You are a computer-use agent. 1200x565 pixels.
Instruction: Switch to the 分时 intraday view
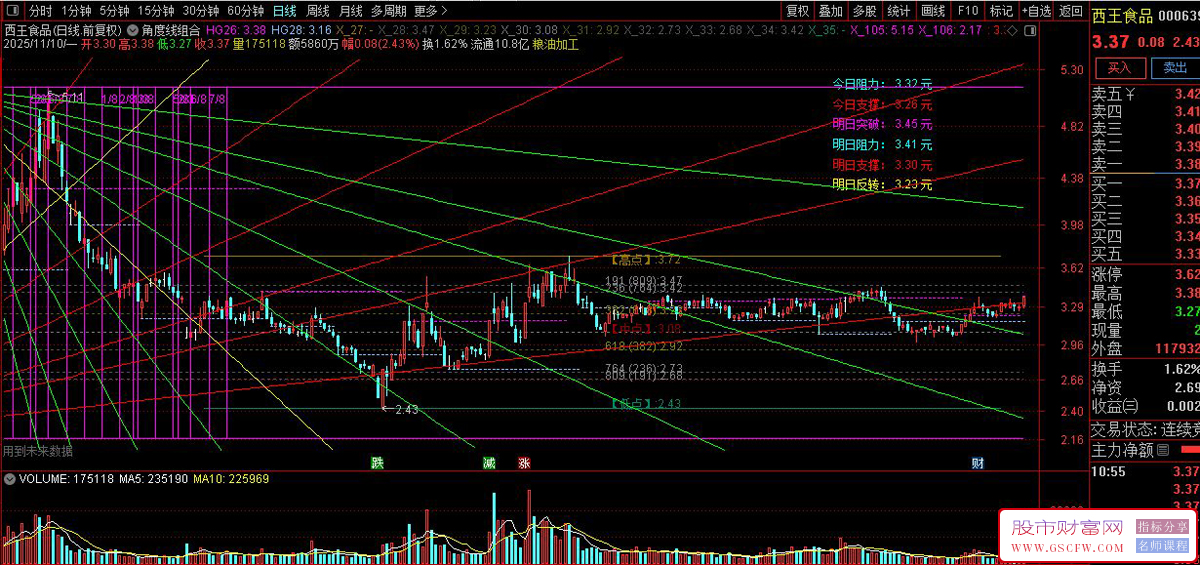(x=40, y=11)
